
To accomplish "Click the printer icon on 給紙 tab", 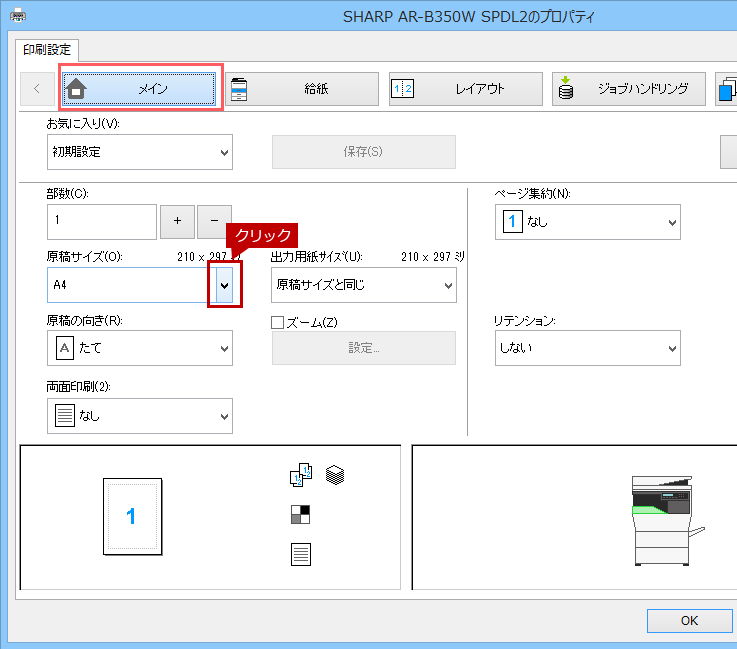I will tap(239, 89).
